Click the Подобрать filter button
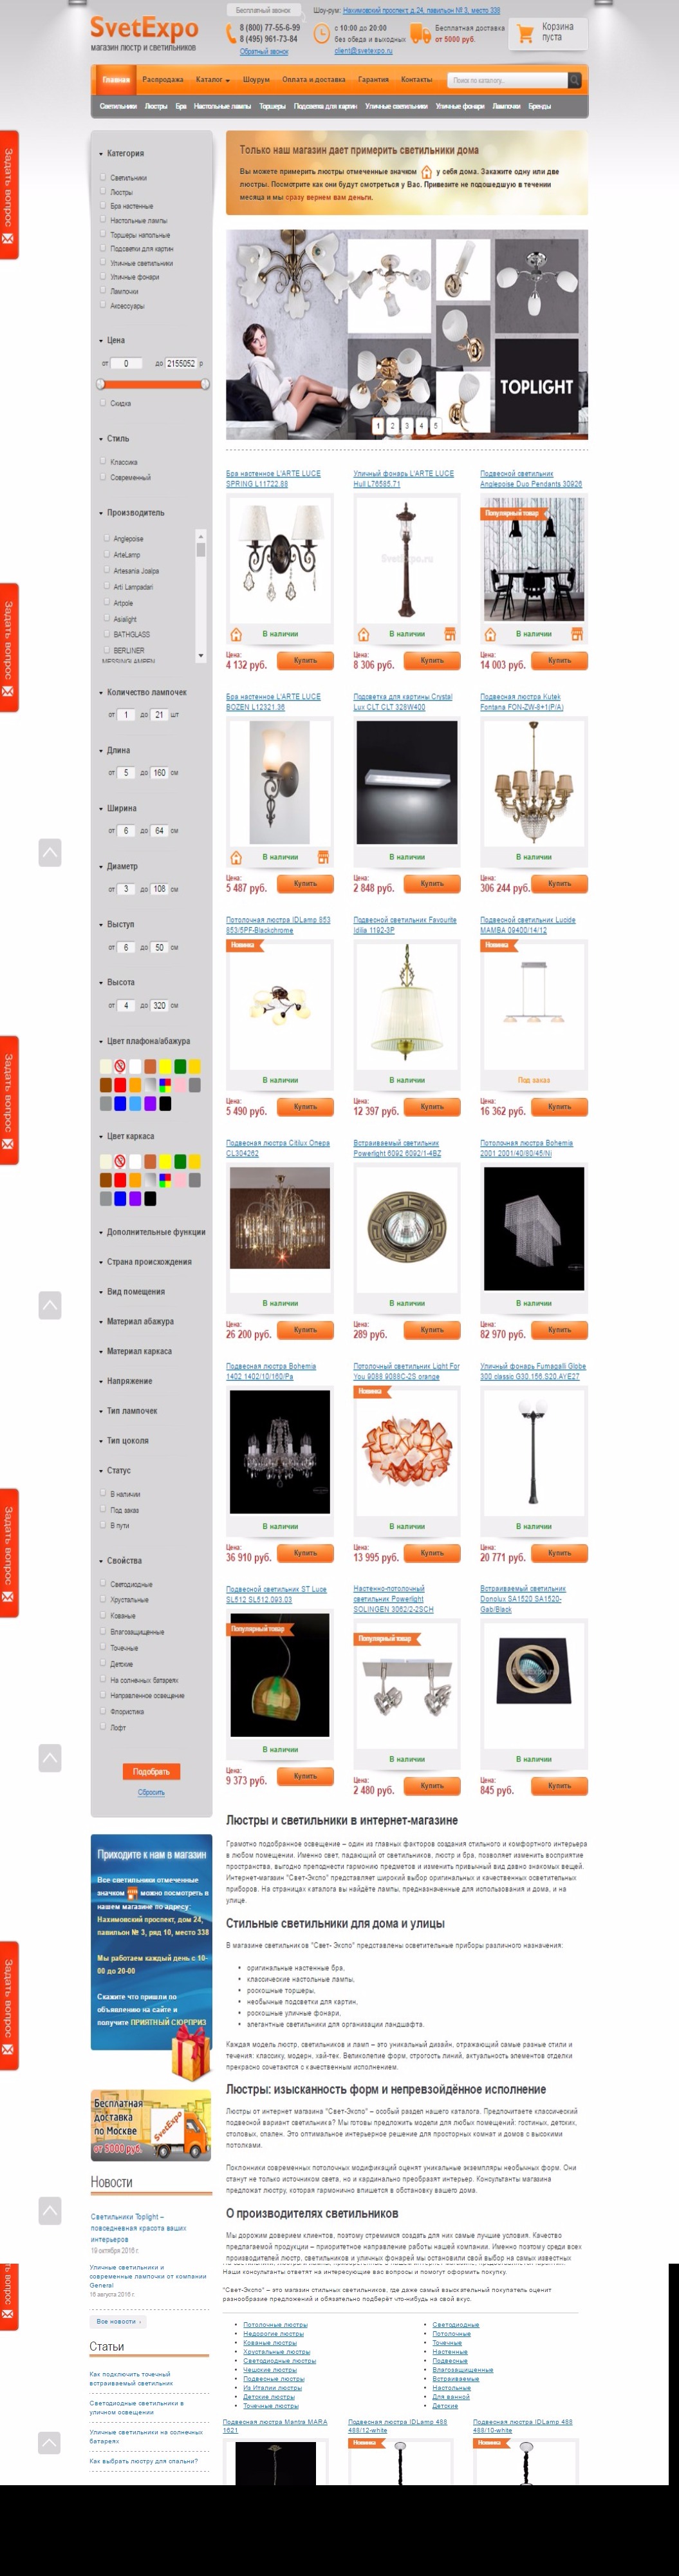This screenshot has width=679, height=2576. pyautogui.click(x=151, y=1771)
